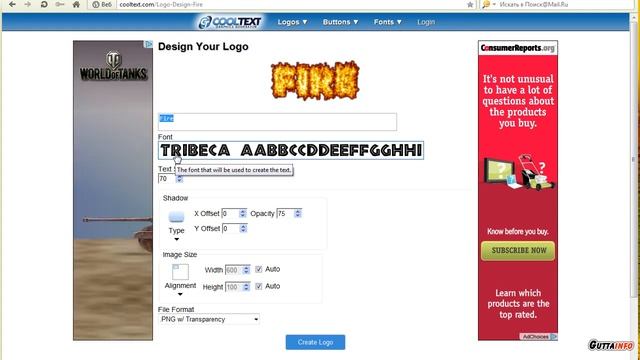Click the X Offset value field

(x=230, y=213)
